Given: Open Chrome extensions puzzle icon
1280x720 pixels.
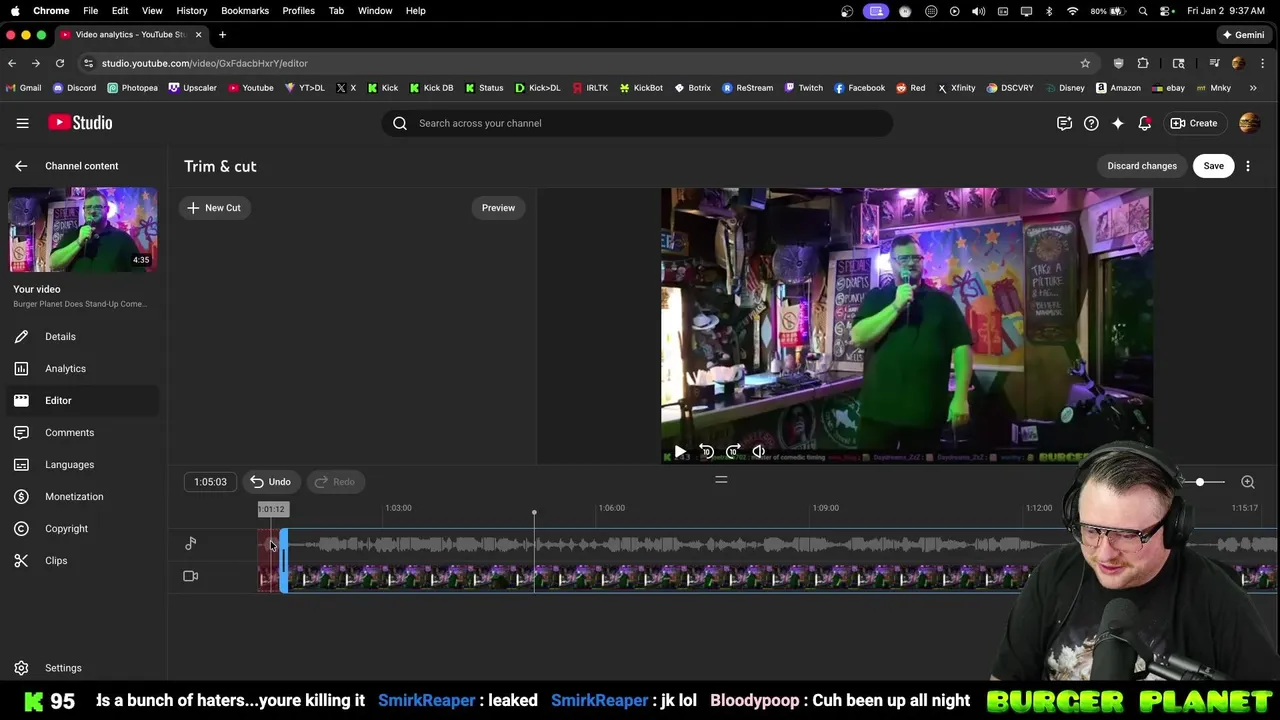Looking at the screenshot, I should point(1143,63).
